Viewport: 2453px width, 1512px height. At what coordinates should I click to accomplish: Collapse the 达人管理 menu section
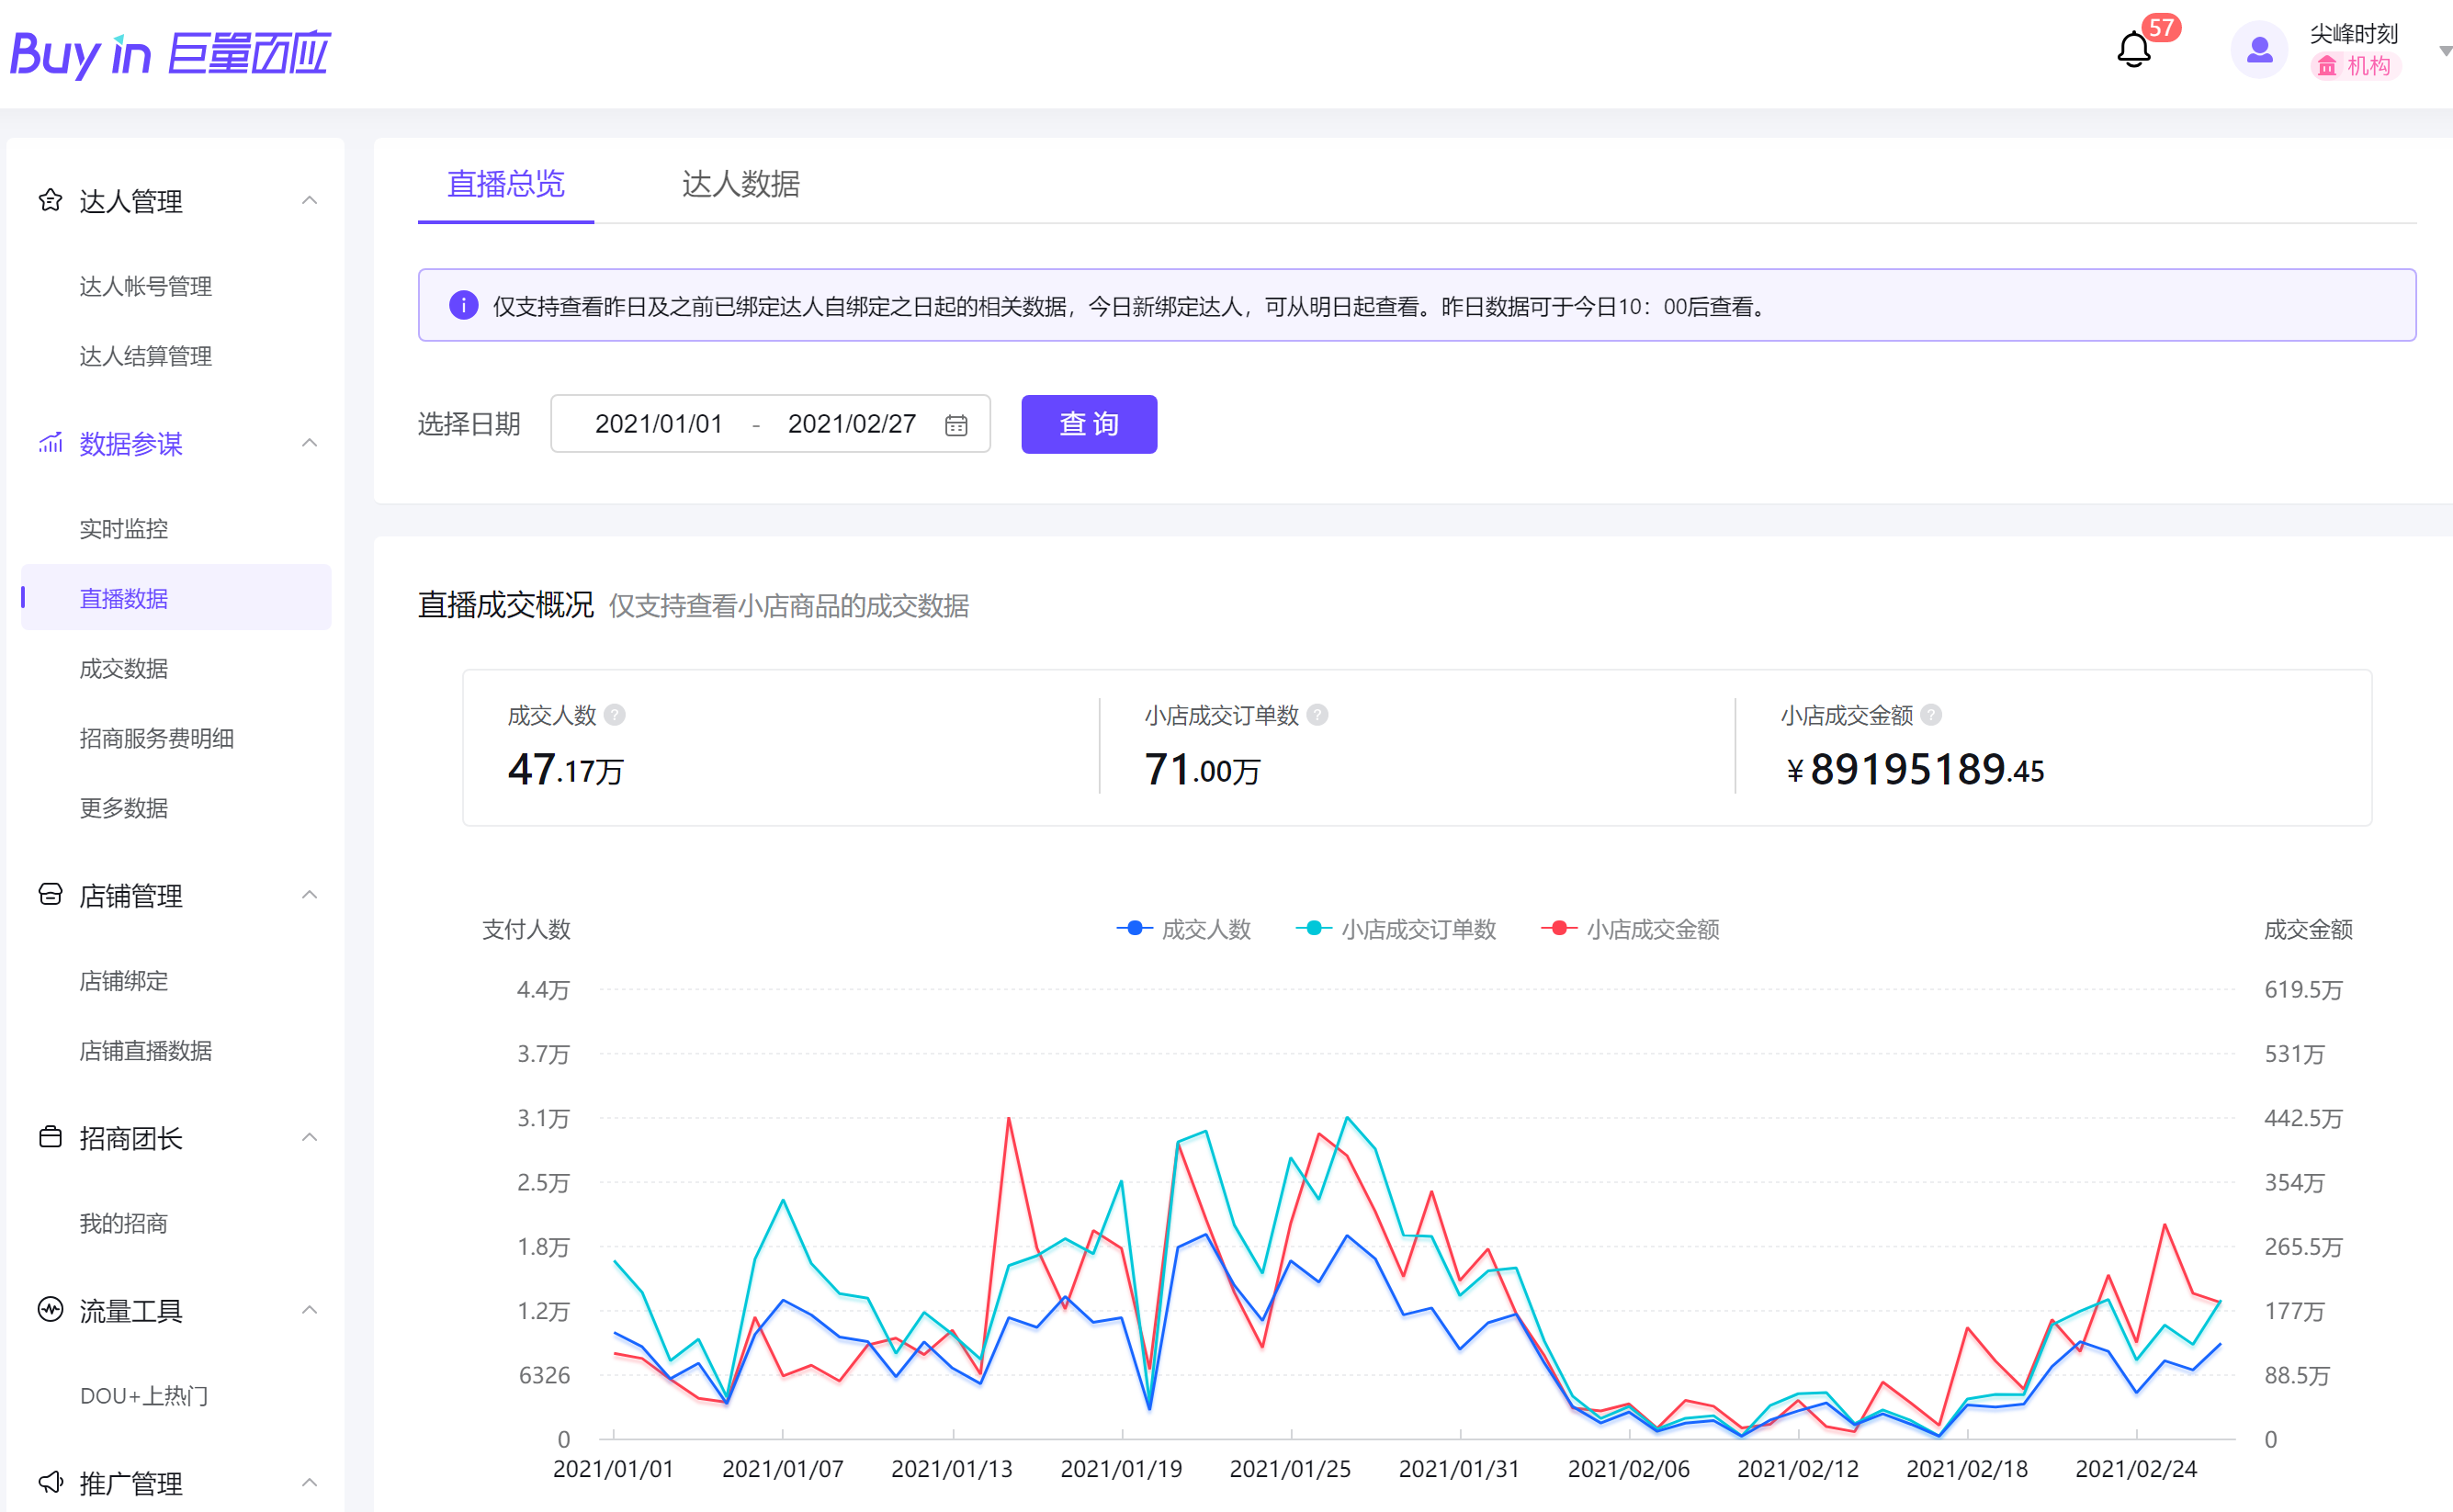309,201
